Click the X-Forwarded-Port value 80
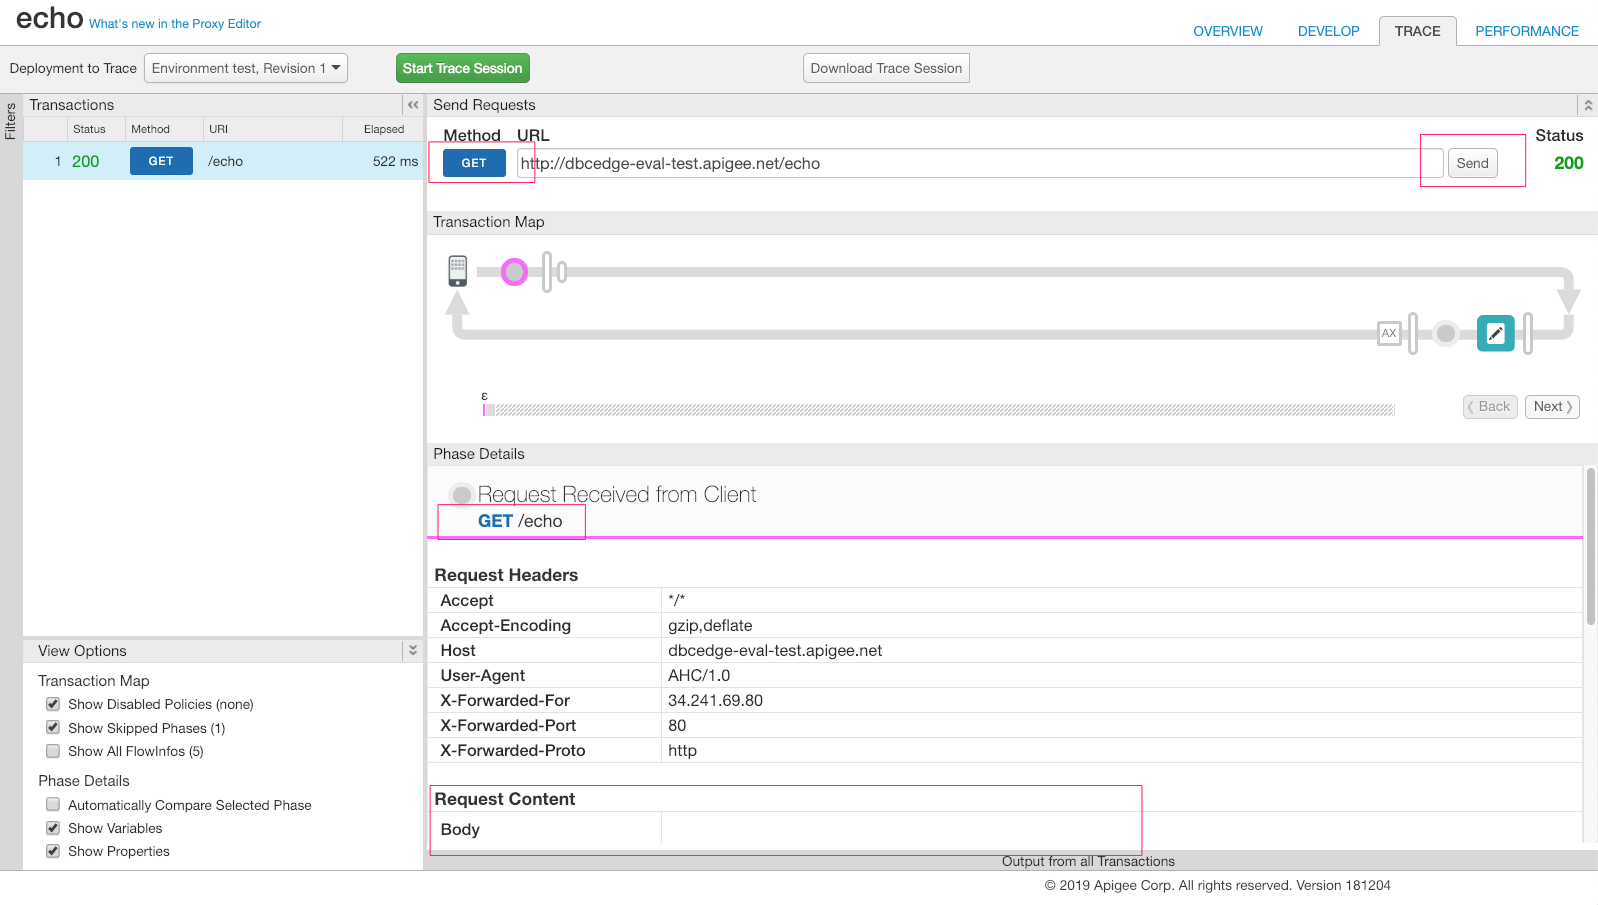The width and height of the screenshot is (1598, 905). tap(677, 725)
